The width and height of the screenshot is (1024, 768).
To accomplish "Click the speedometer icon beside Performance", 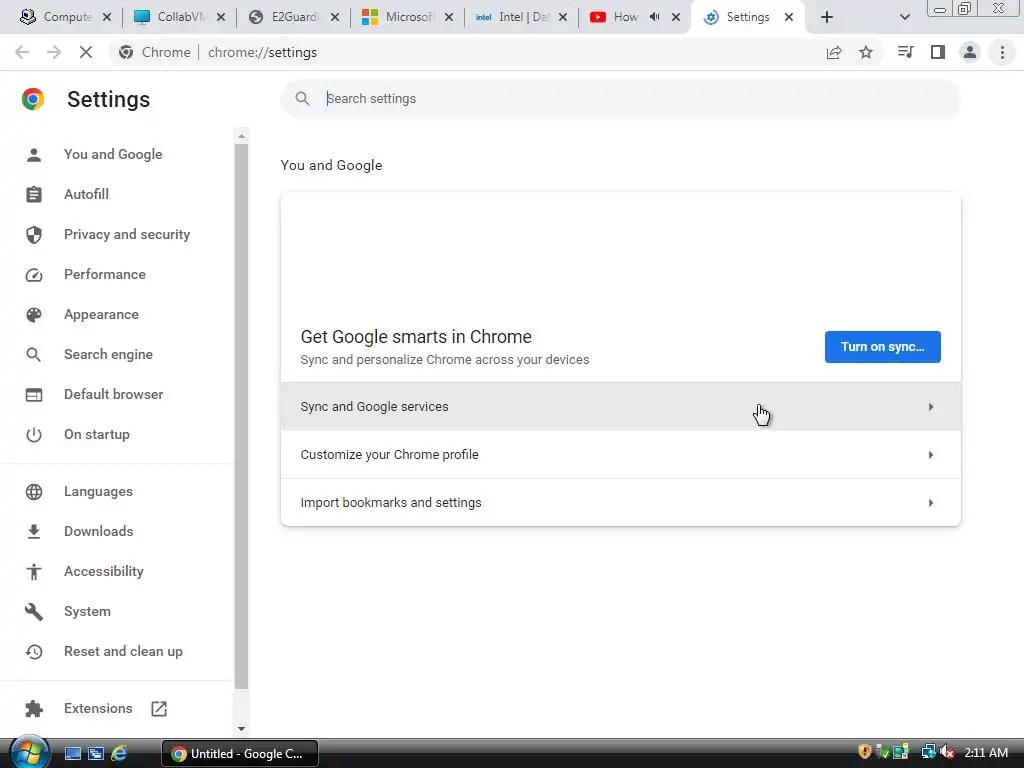I will [x=34, y=275].
